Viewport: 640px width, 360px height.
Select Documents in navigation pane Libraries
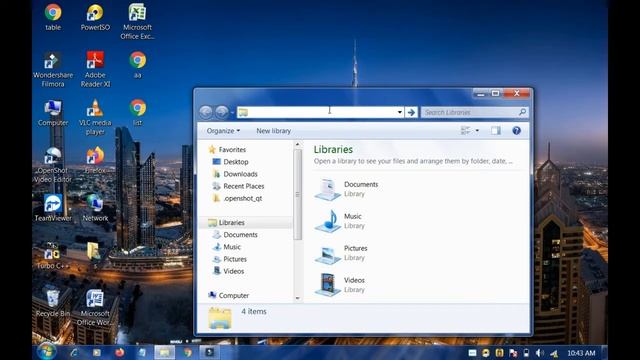tap(235, 235)
